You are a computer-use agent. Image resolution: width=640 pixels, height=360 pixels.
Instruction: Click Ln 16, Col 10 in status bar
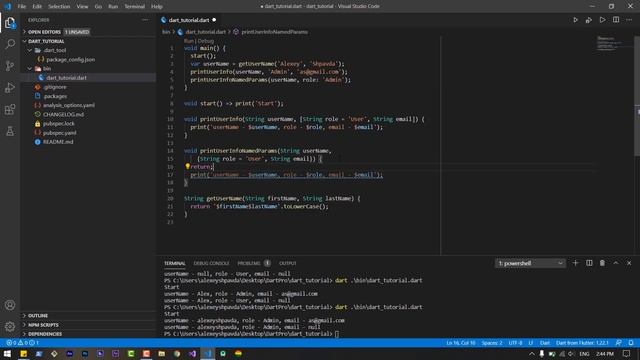[461, 343]
